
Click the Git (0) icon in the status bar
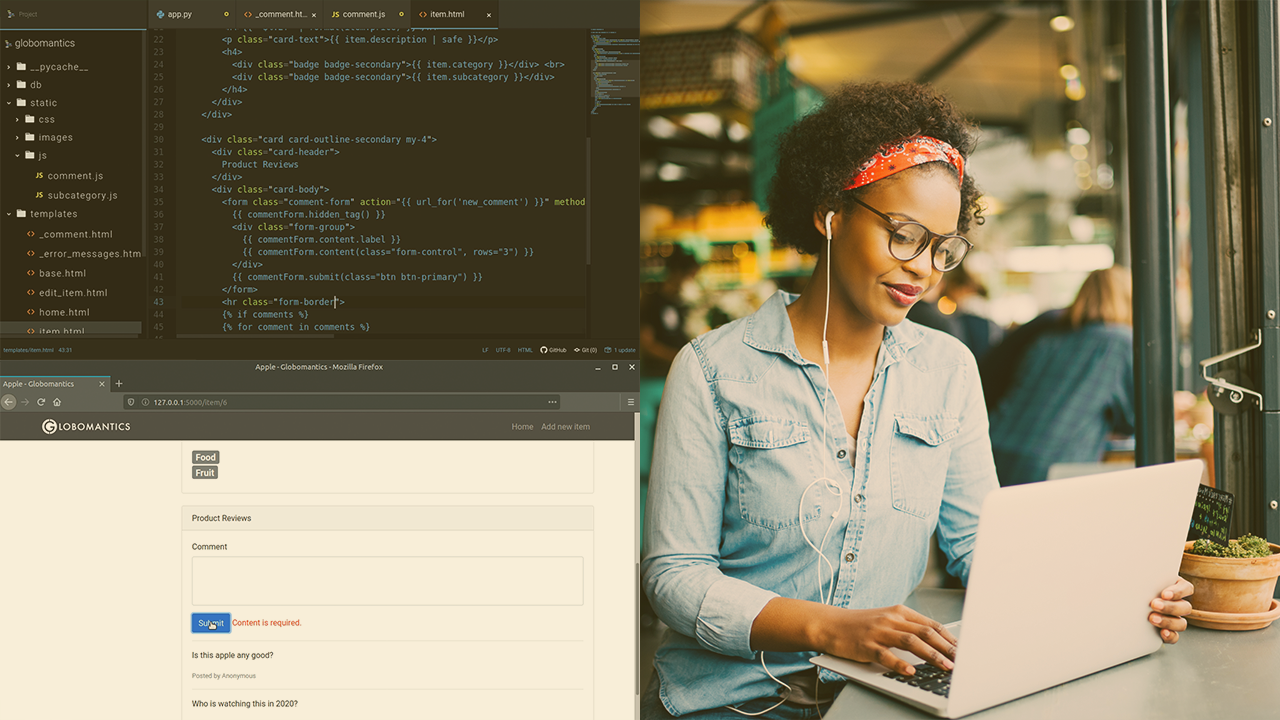tap(586, 350)
